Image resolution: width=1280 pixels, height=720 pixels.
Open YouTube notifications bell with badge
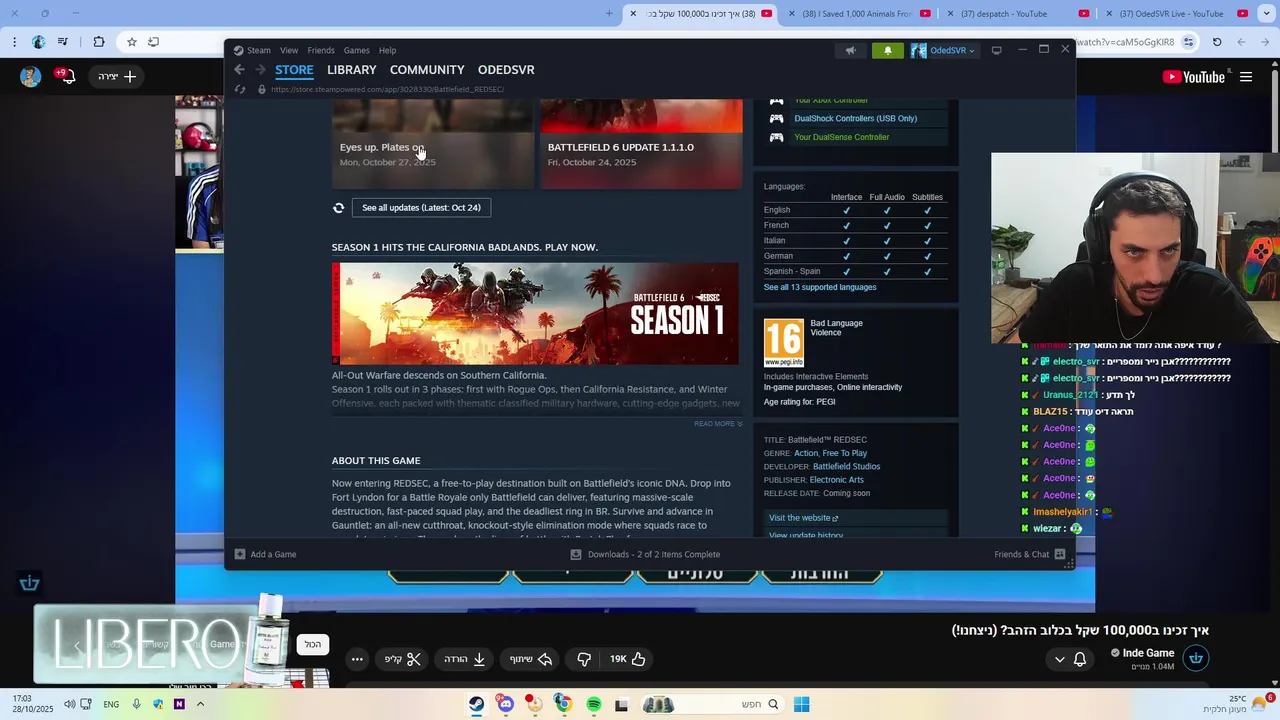(x=67, y=76)
